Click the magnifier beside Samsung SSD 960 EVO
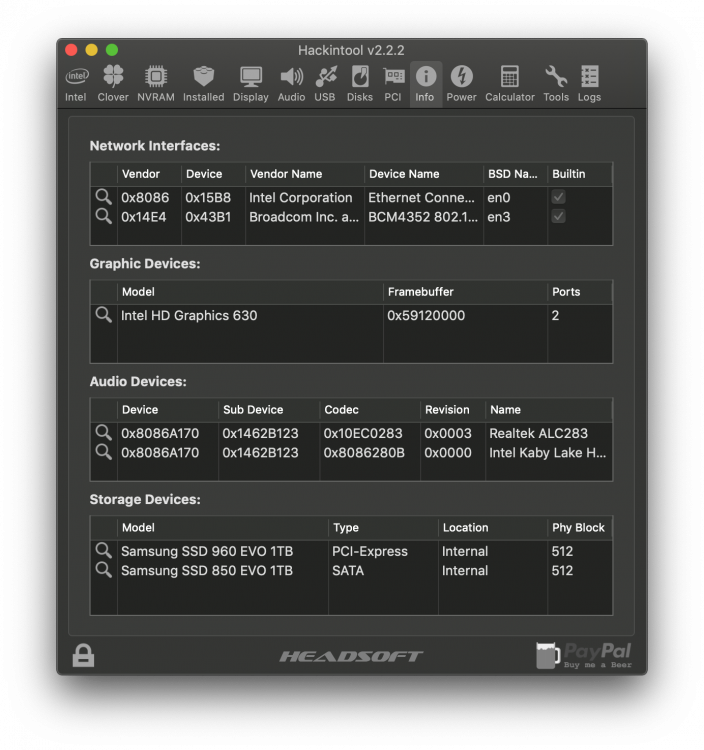The height and width of the screenshot is (750, 704). [103, 550]
